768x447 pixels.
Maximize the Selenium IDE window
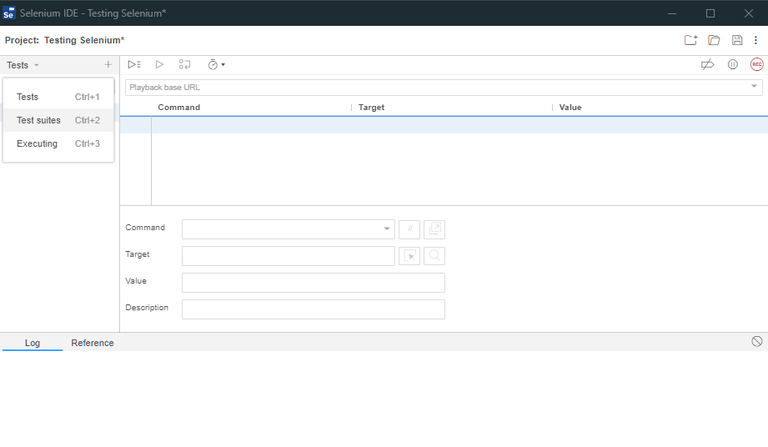pos(710,13)
